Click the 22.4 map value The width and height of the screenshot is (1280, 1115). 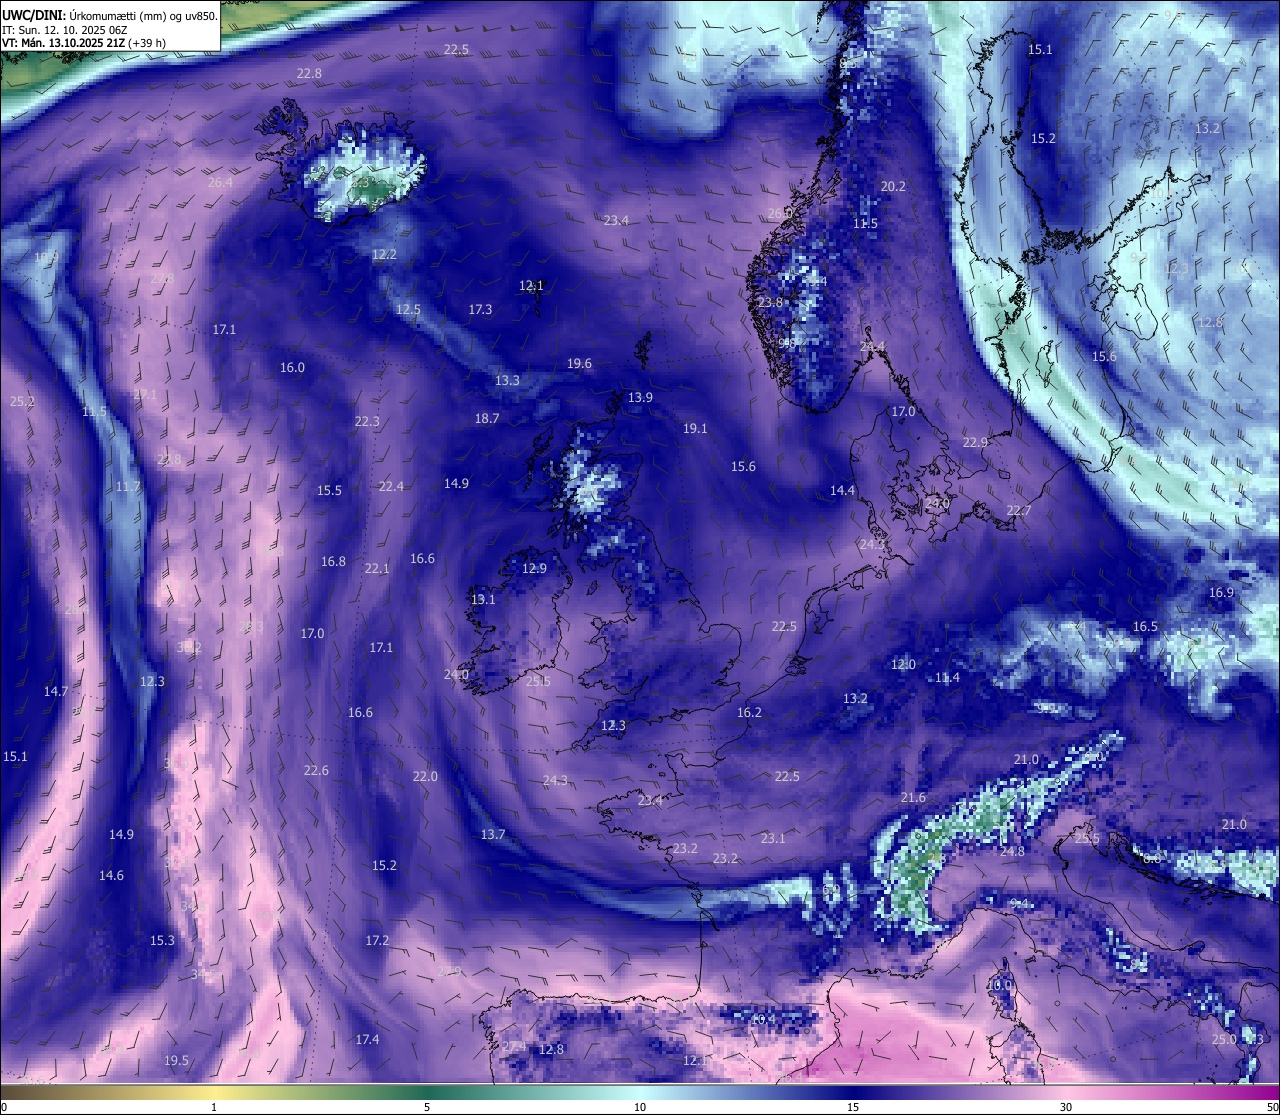coord(391,486)
